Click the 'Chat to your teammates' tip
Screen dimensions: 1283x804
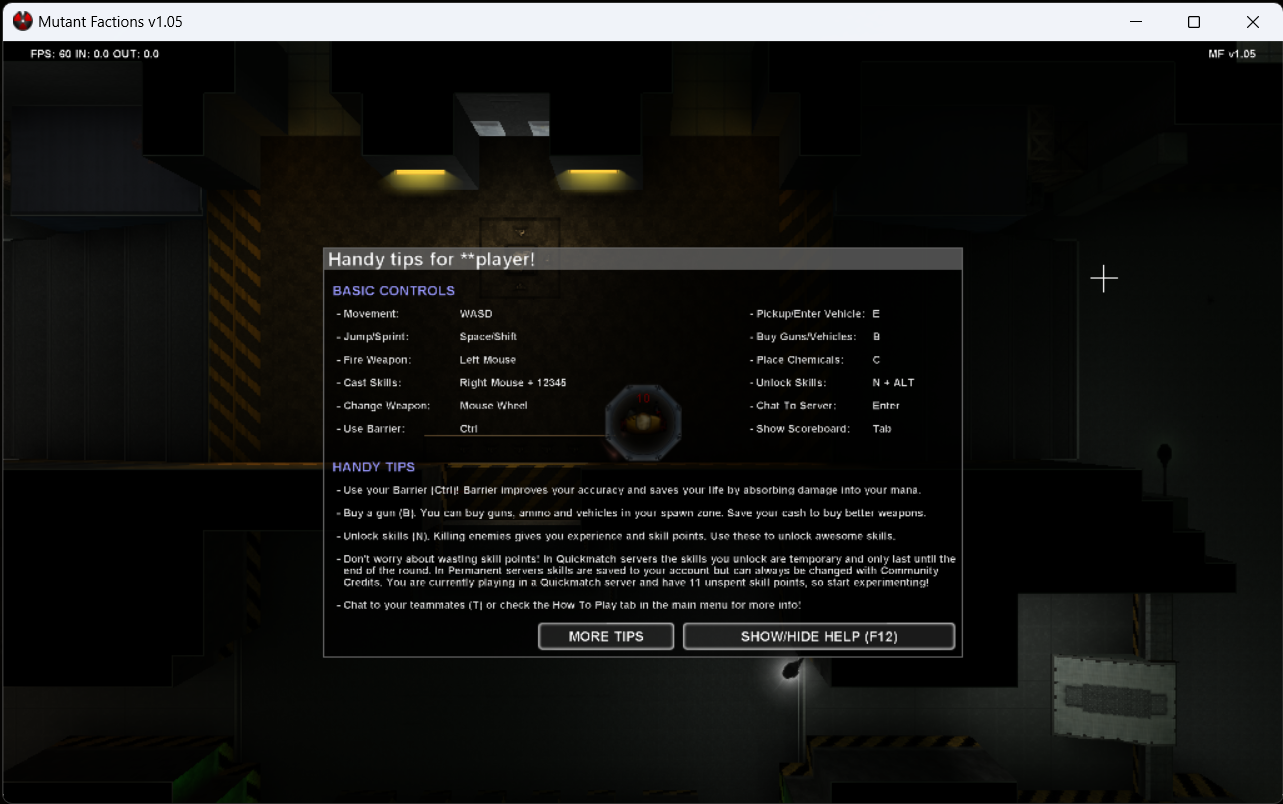(x=568, y=605)
